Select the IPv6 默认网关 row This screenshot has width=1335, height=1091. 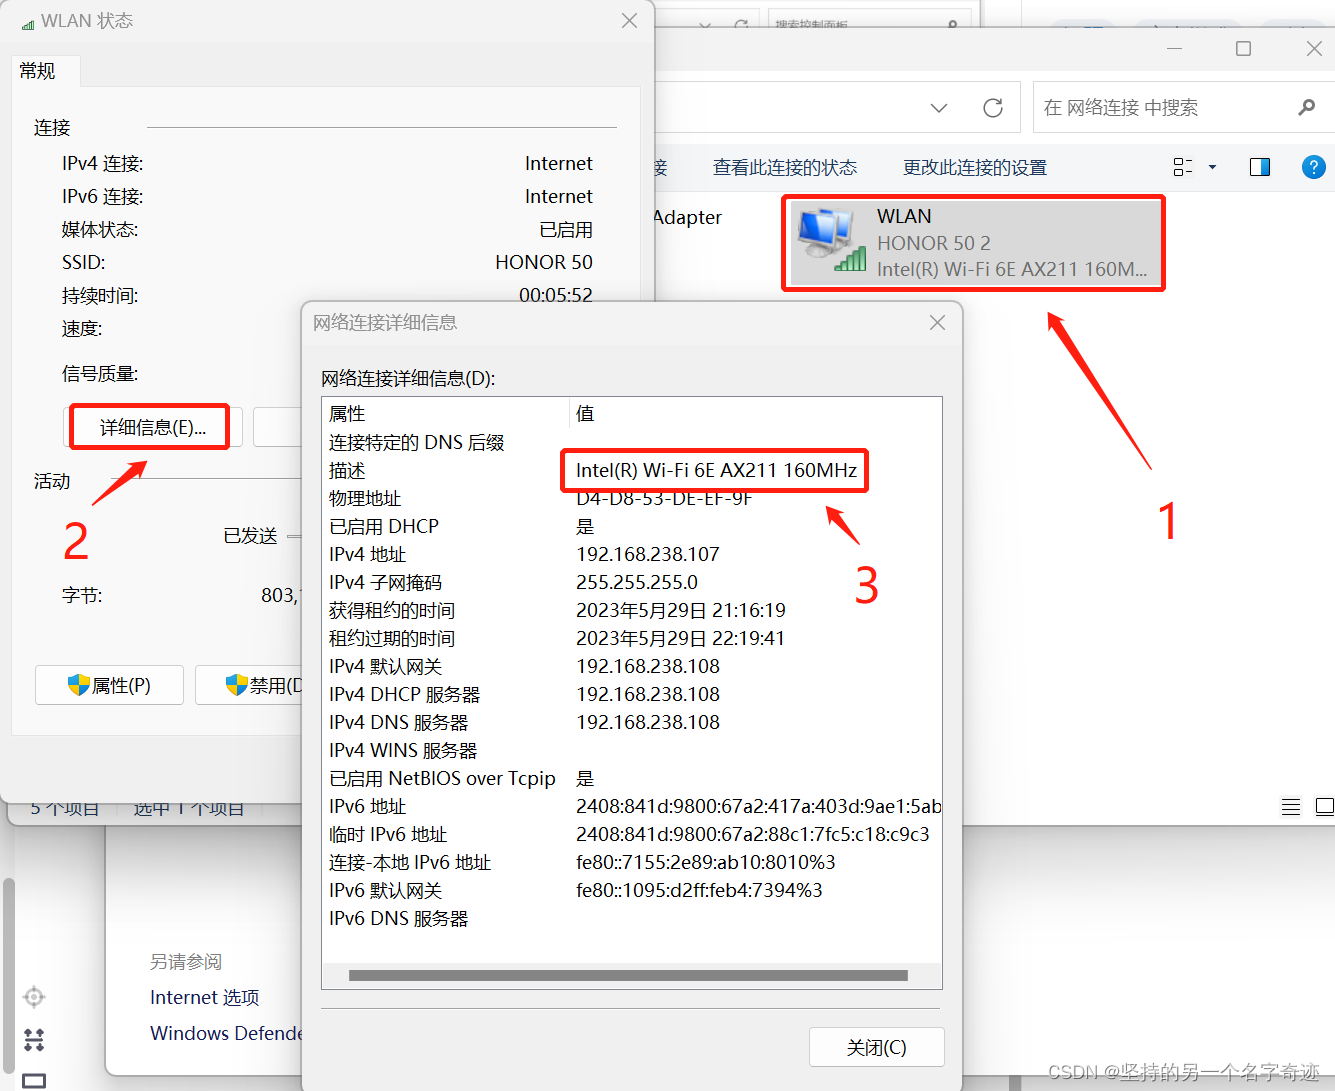click(x=632, y=890)
